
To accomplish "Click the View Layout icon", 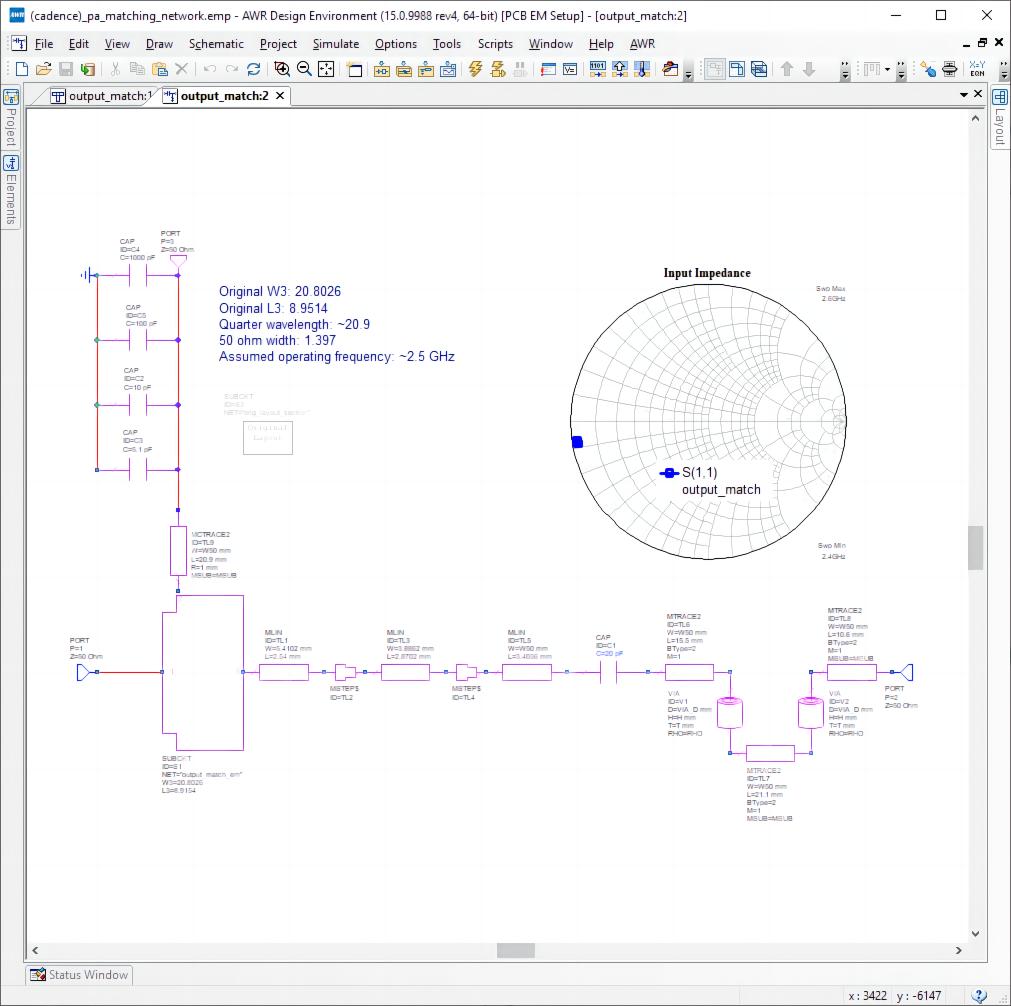I will coord(737,69).
